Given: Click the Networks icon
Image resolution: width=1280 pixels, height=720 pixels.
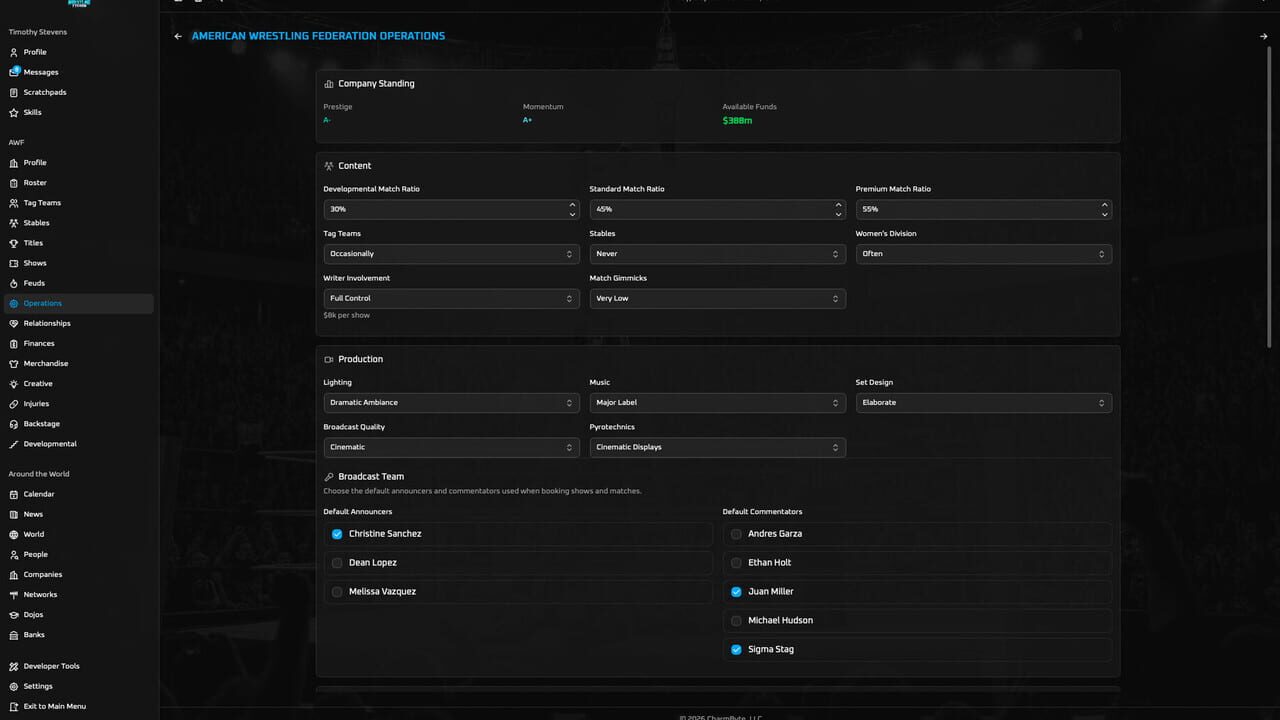Looking at the screenshot, I should 14,595.
